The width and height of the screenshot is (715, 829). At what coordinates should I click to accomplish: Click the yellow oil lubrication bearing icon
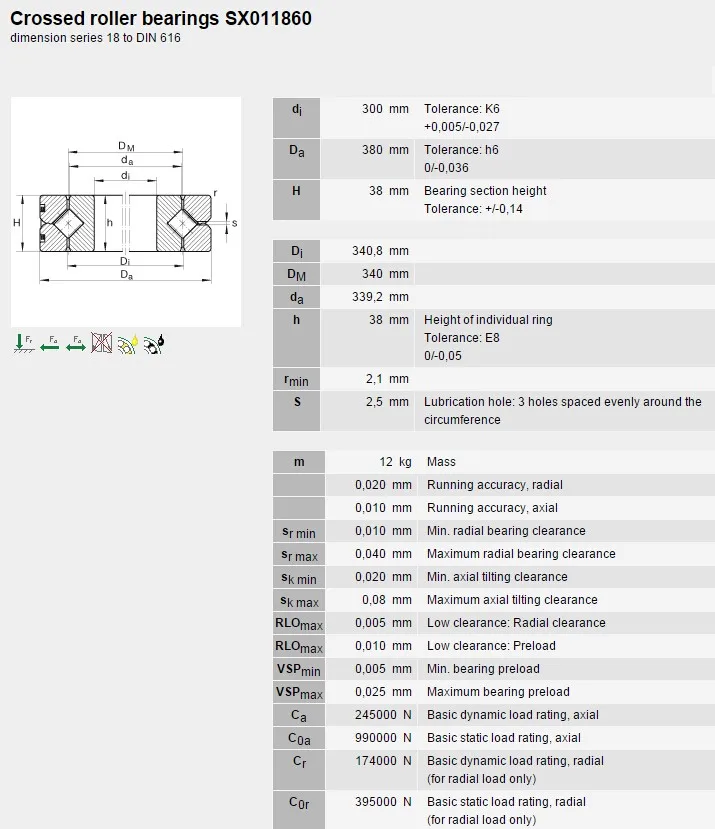(x=127, y=344)
